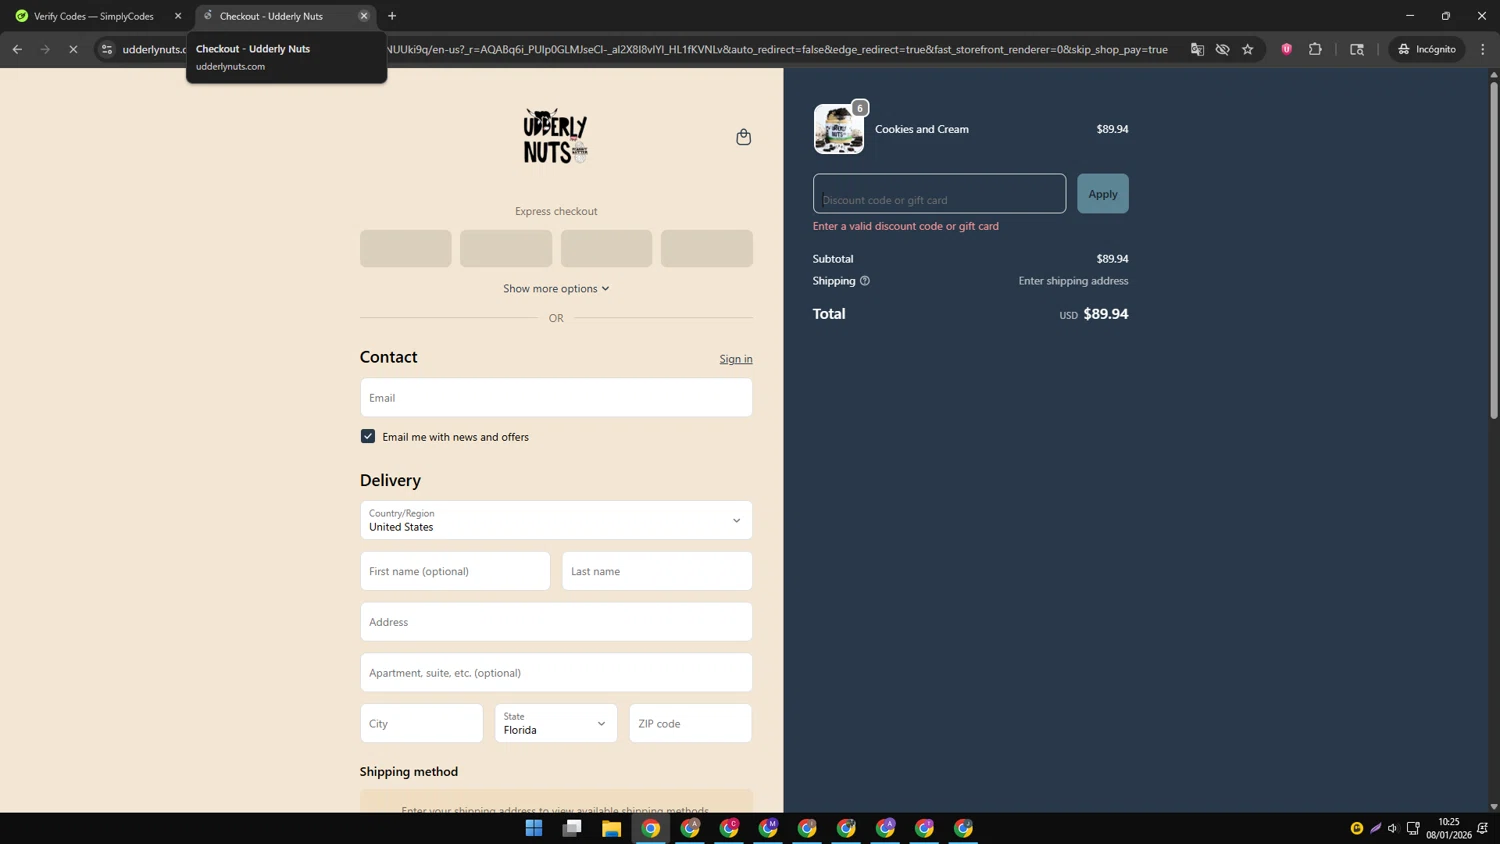
Task: Click the ZIP code field
Action: [x=691, y=723]
